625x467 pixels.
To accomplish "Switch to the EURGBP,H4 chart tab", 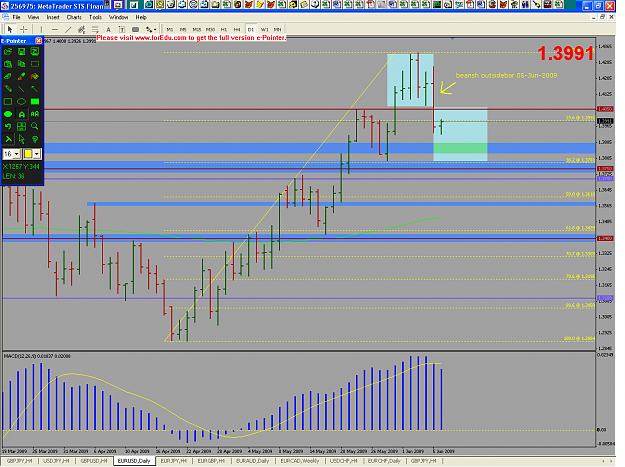I will point(211,461).
